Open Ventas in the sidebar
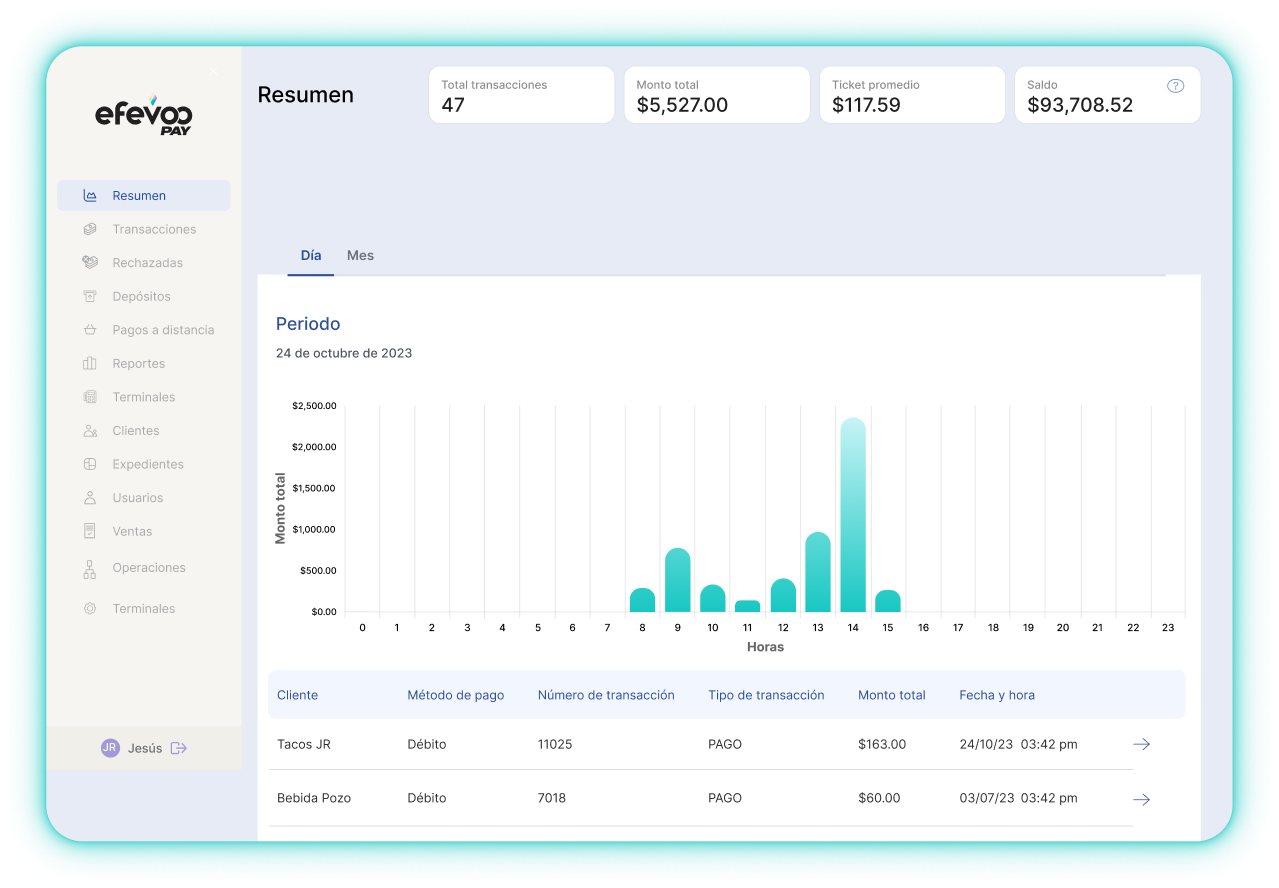1279x888 pixels. pyautogui.click(x=132, y=531)
